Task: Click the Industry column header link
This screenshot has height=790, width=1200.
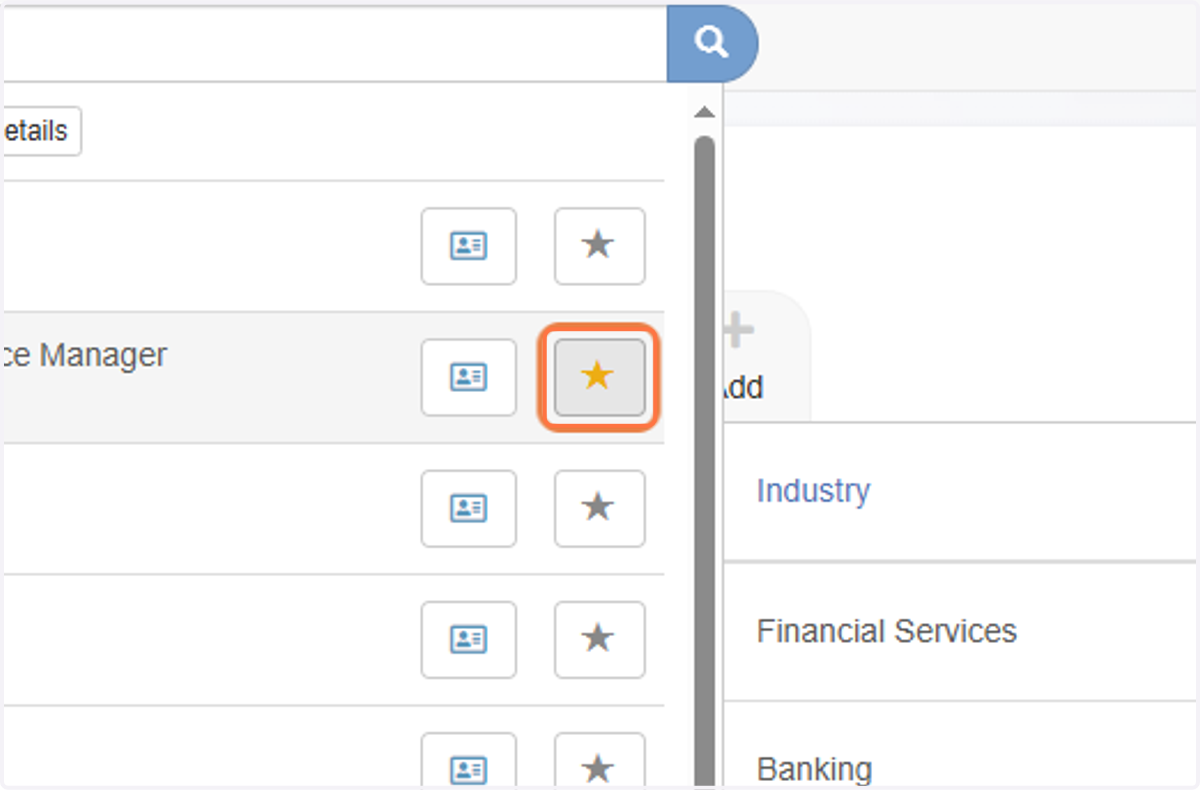Action: coord(813,491)
